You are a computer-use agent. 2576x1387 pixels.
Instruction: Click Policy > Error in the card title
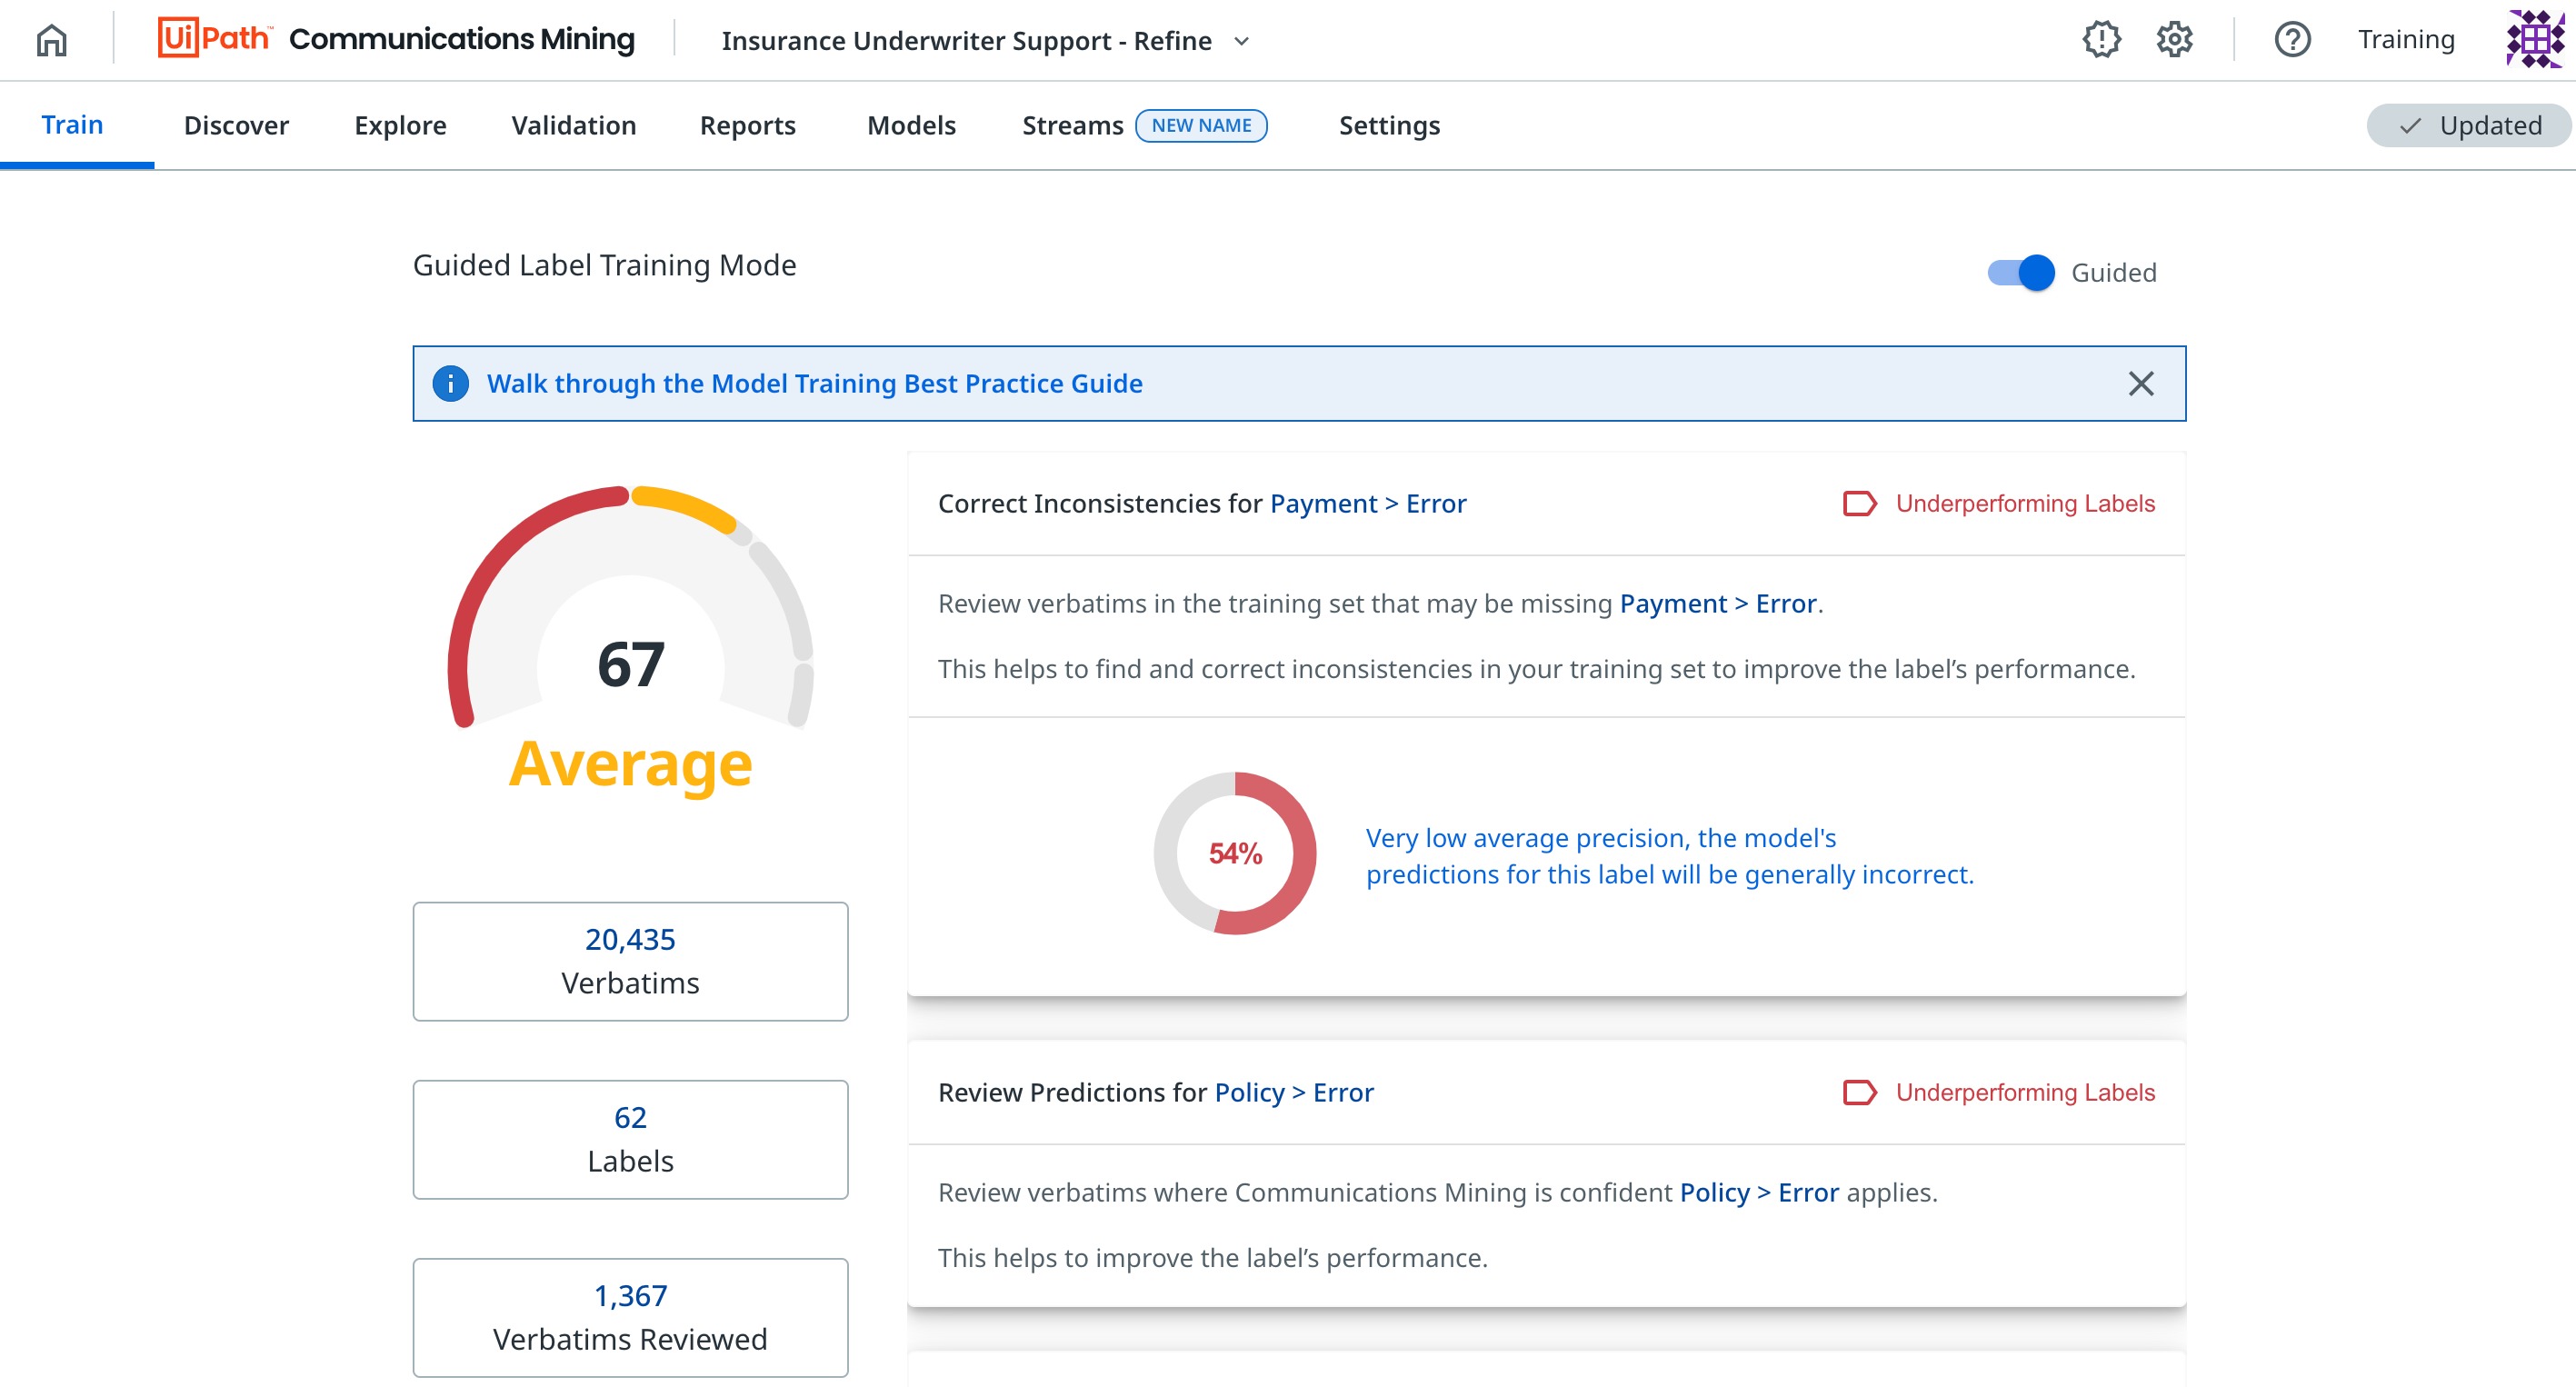click(x=1293, y=1092)
